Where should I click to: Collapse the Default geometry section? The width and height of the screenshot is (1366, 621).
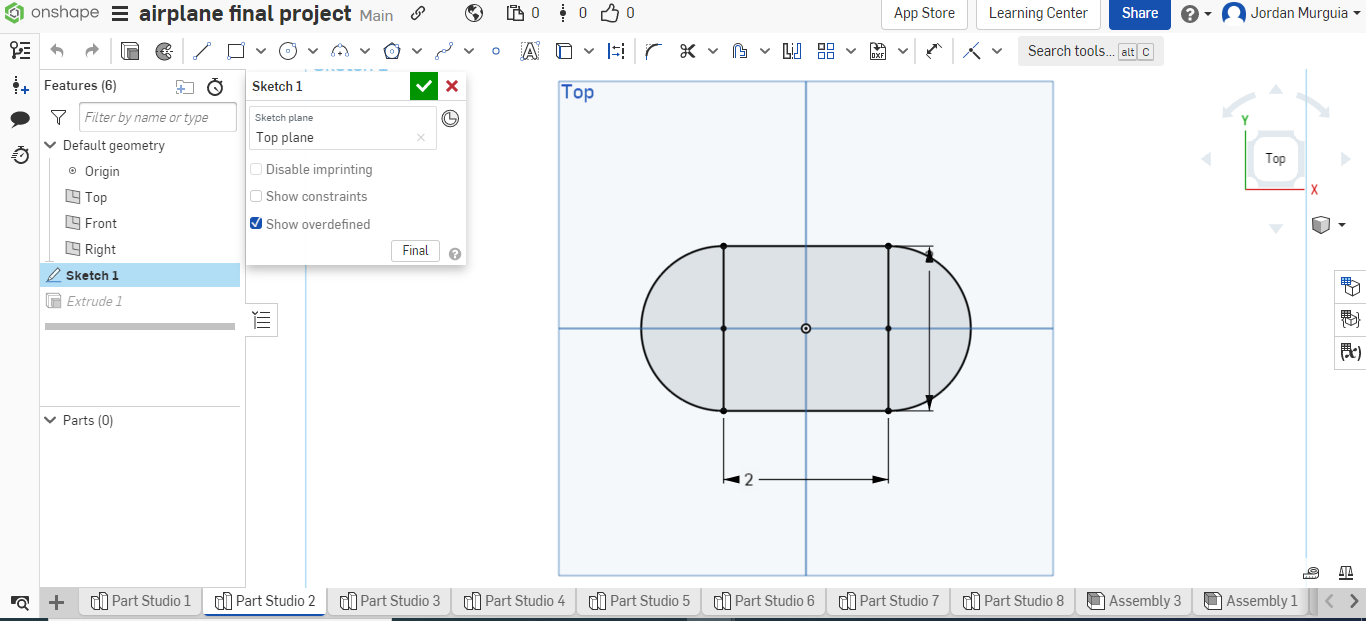(50, 145)
